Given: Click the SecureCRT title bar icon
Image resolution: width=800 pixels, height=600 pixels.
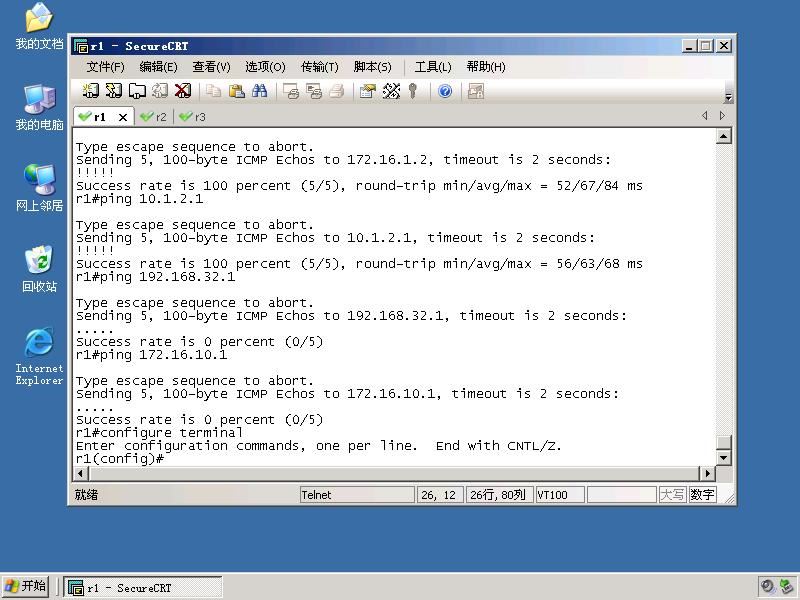Looking at the screenshot, I should pyautogui.click(x=81, y=46).
